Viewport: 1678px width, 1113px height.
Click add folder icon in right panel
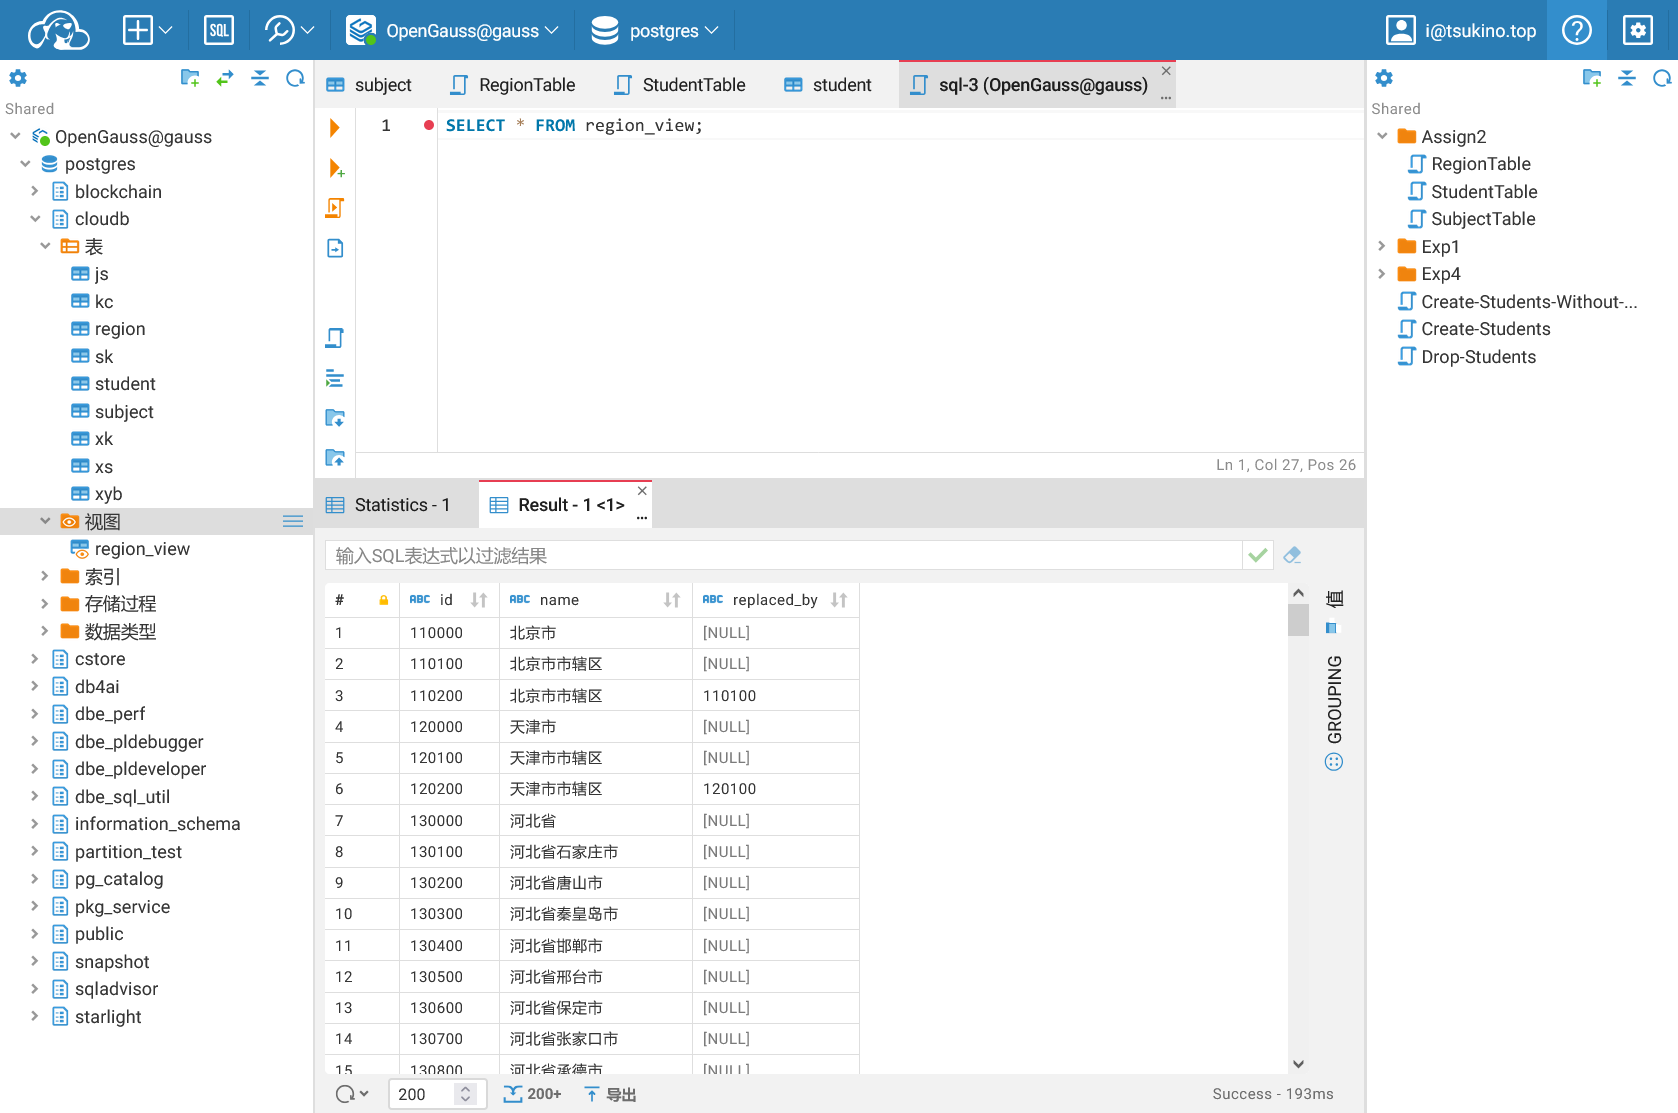point(1592,78)
